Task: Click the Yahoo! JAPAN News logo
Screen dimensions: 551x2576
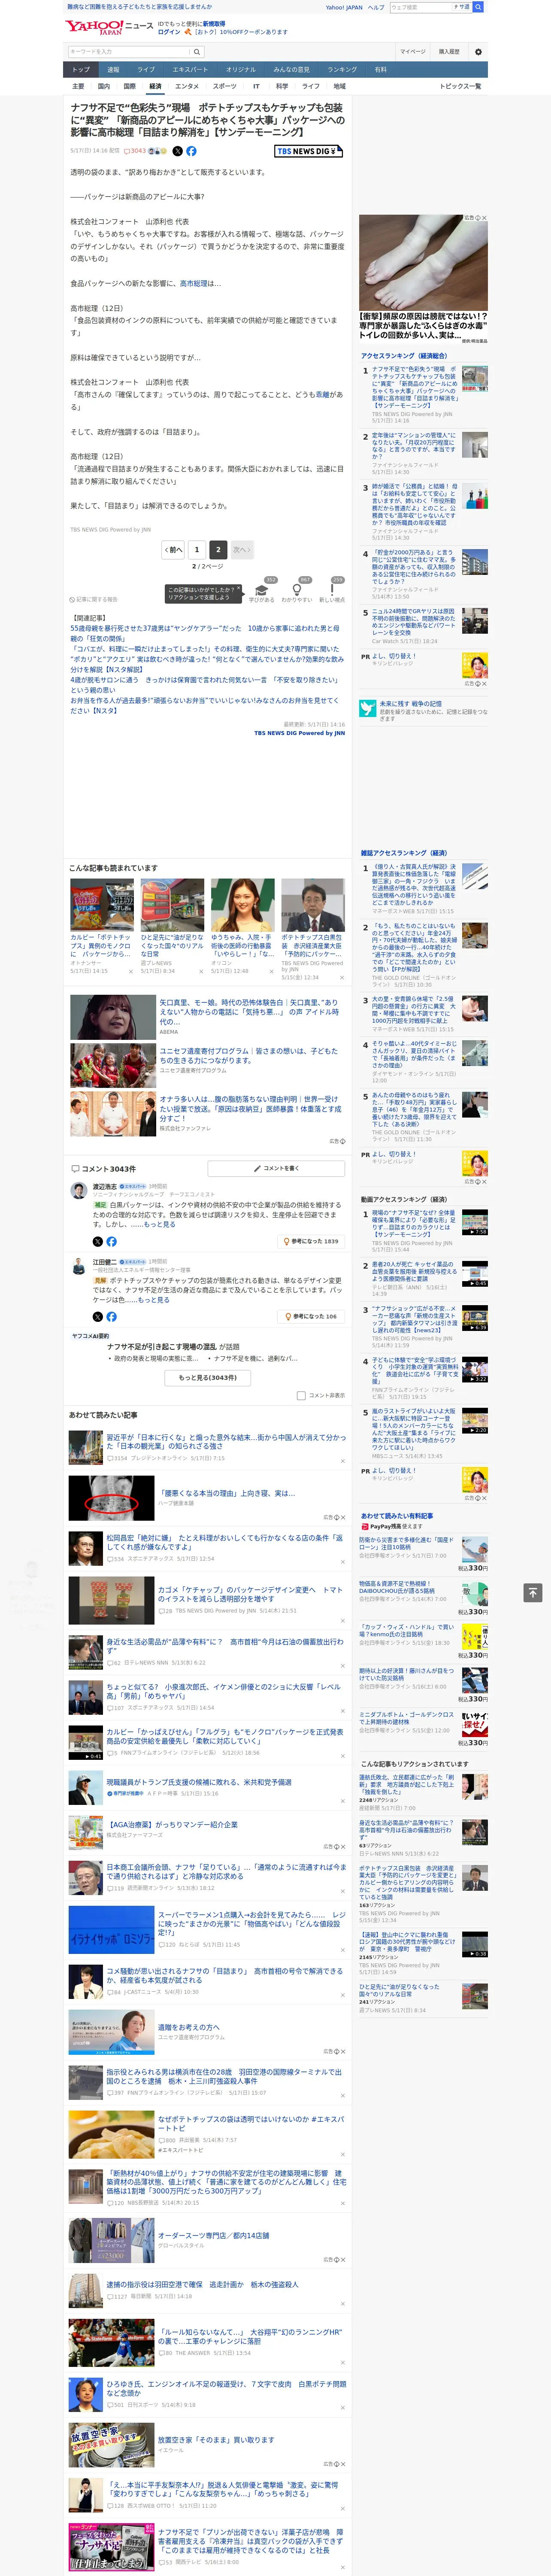Action: tap(110, 27)
